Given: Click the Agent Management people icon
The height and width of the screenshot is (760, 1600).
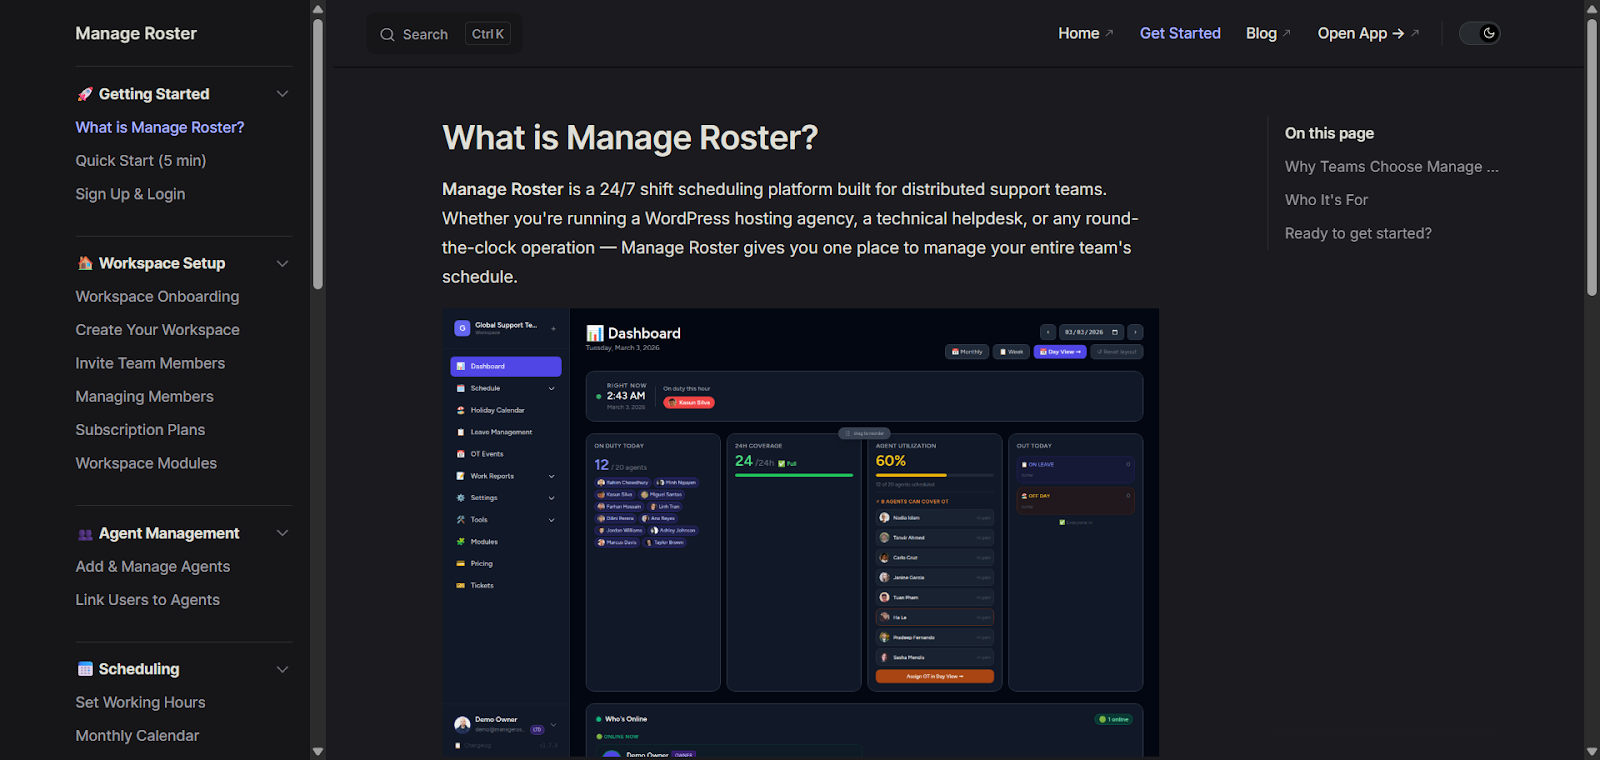Looking at the screenshot, I should coord(85,534).
